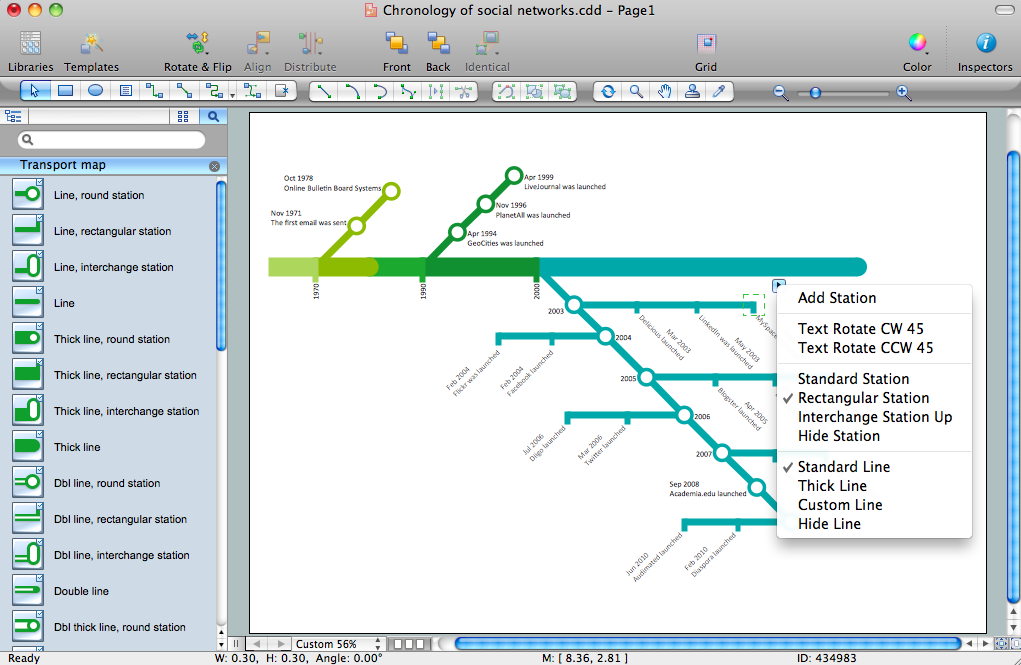Viewport: 1021px width, 665px height.
Task: Click the library list vertical scrollbar
Action: 221,266
